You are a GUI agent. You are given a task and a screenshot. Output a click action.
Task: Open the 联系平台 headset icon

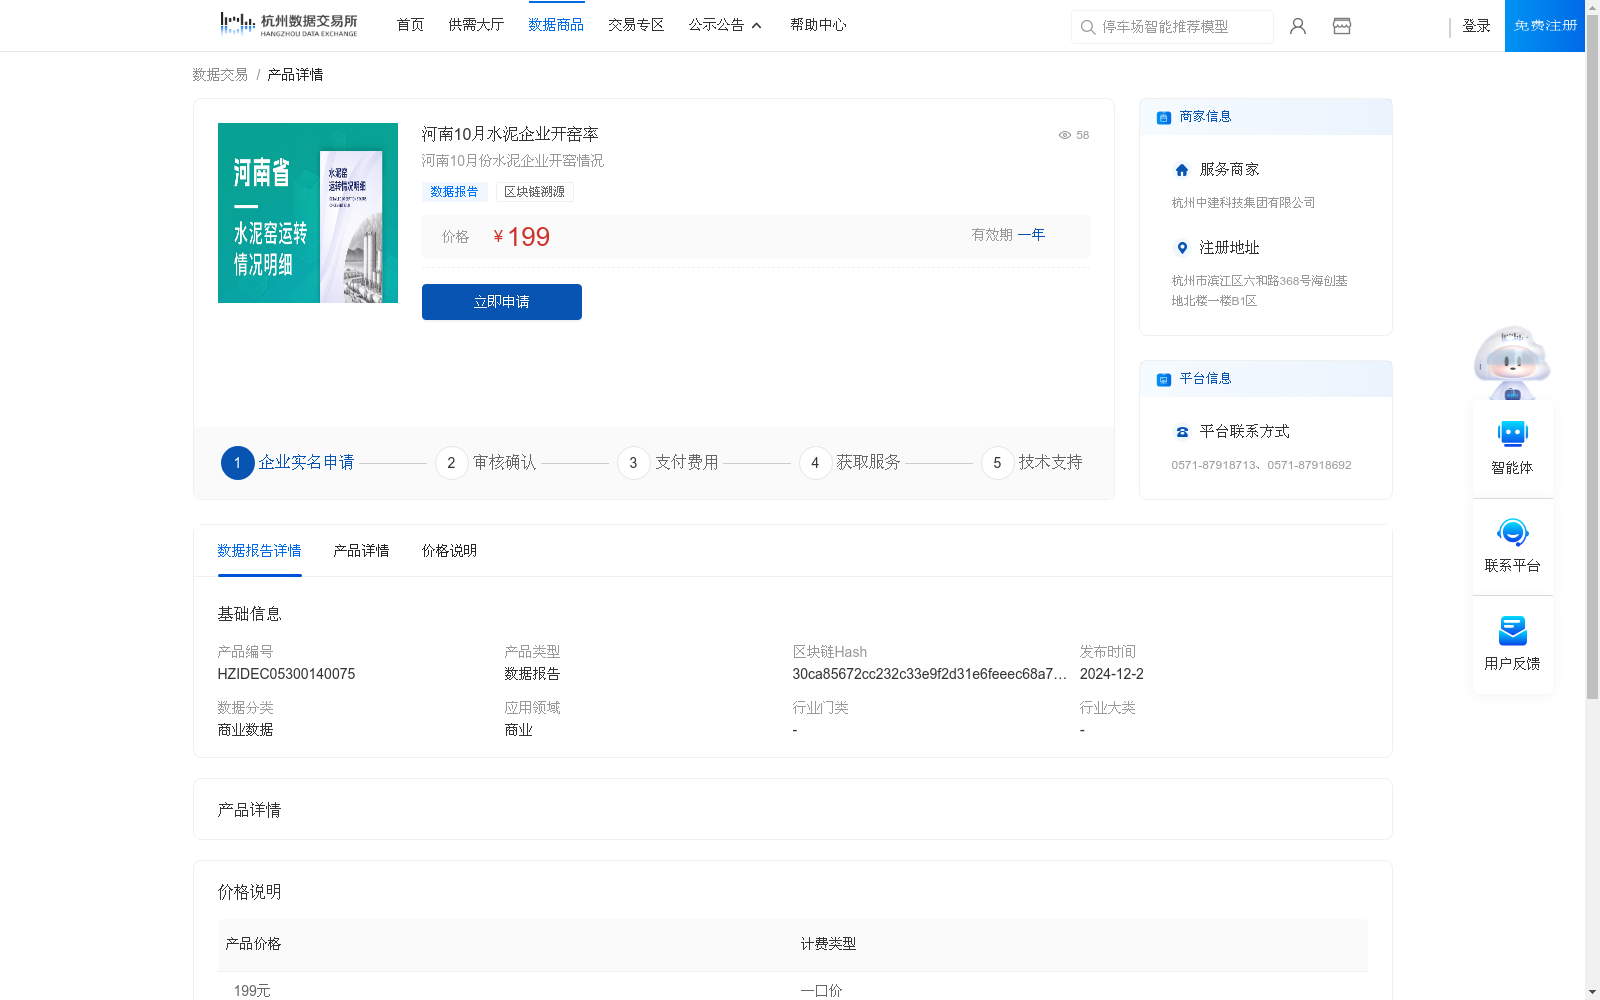click(x=1513, y=532)
